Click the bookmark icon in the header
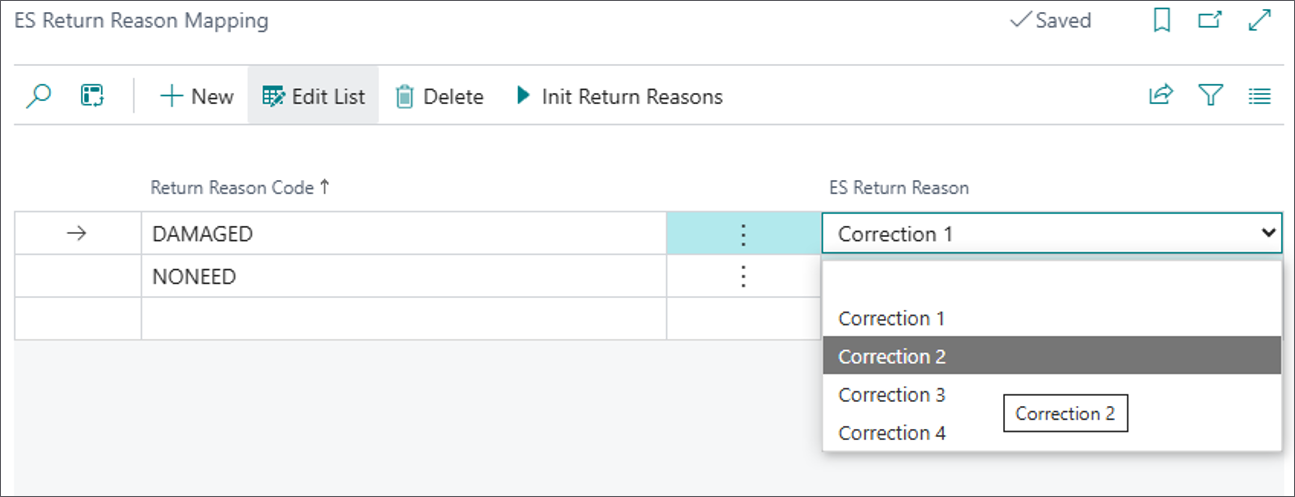This screenshot has height=497, width=1295. (x=1162, y=20)
